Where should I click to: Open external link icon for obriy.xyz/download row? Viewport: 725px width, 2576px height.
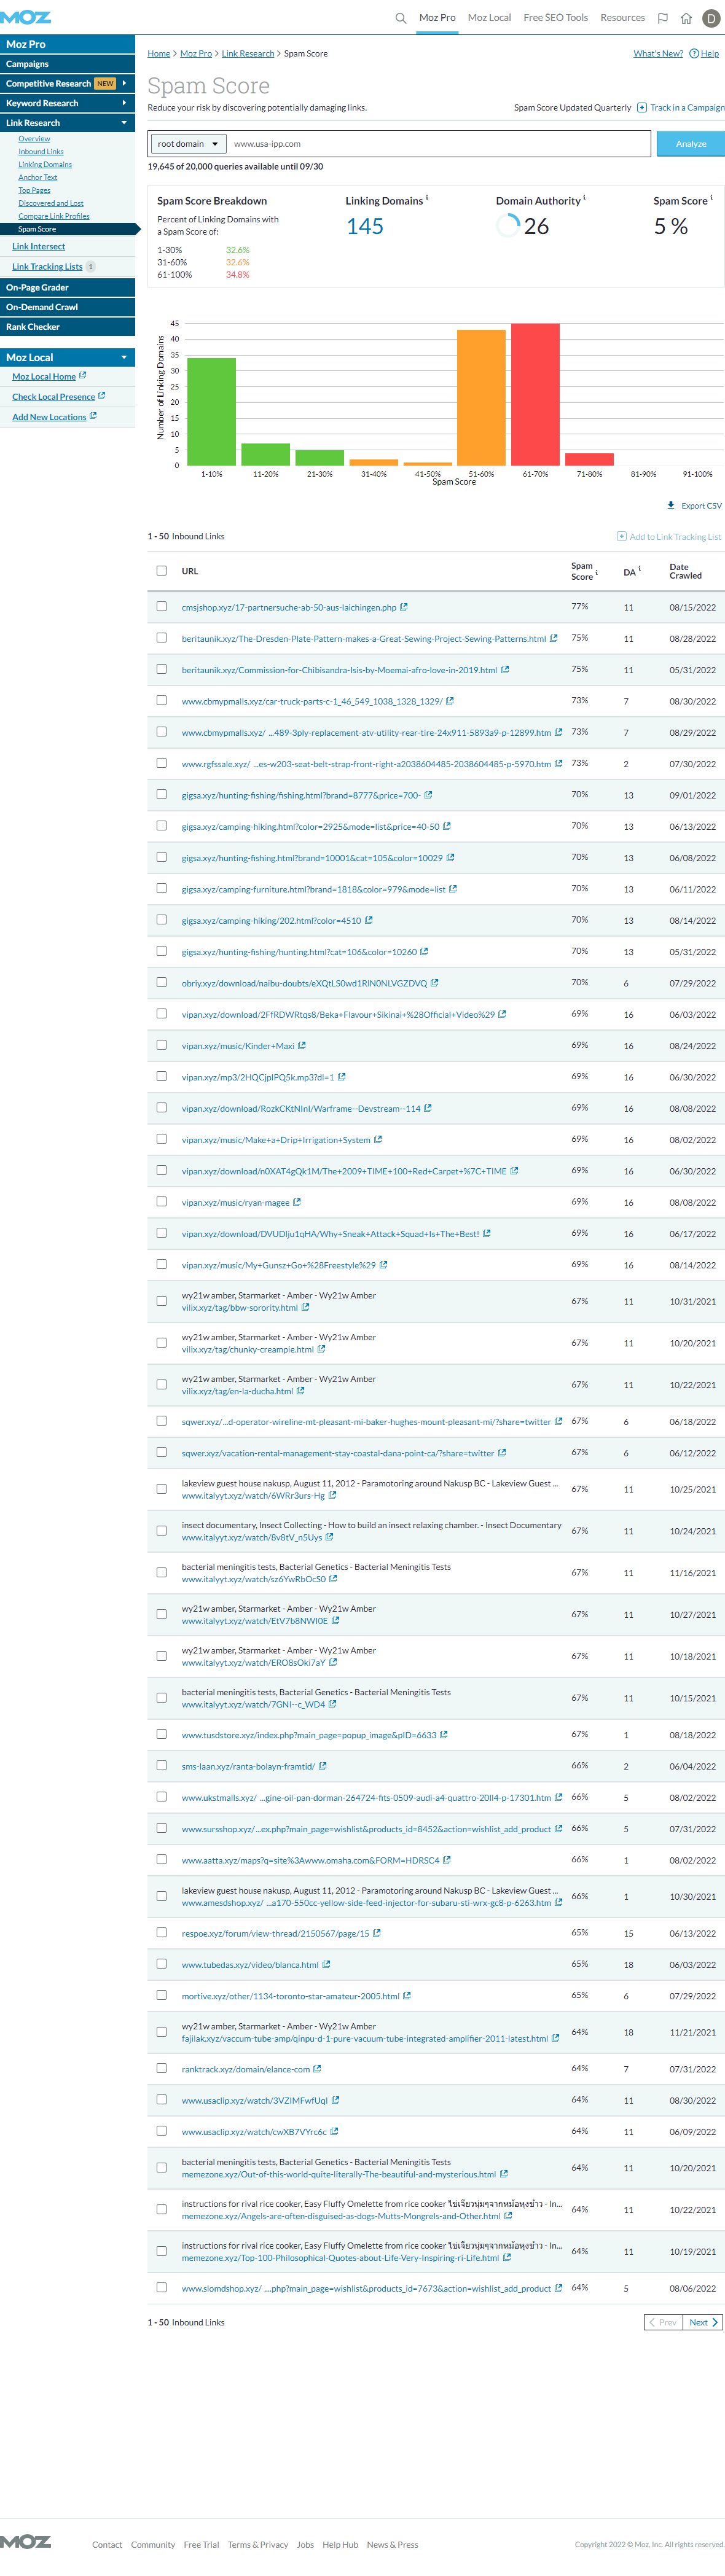click(x=435, y=983)
